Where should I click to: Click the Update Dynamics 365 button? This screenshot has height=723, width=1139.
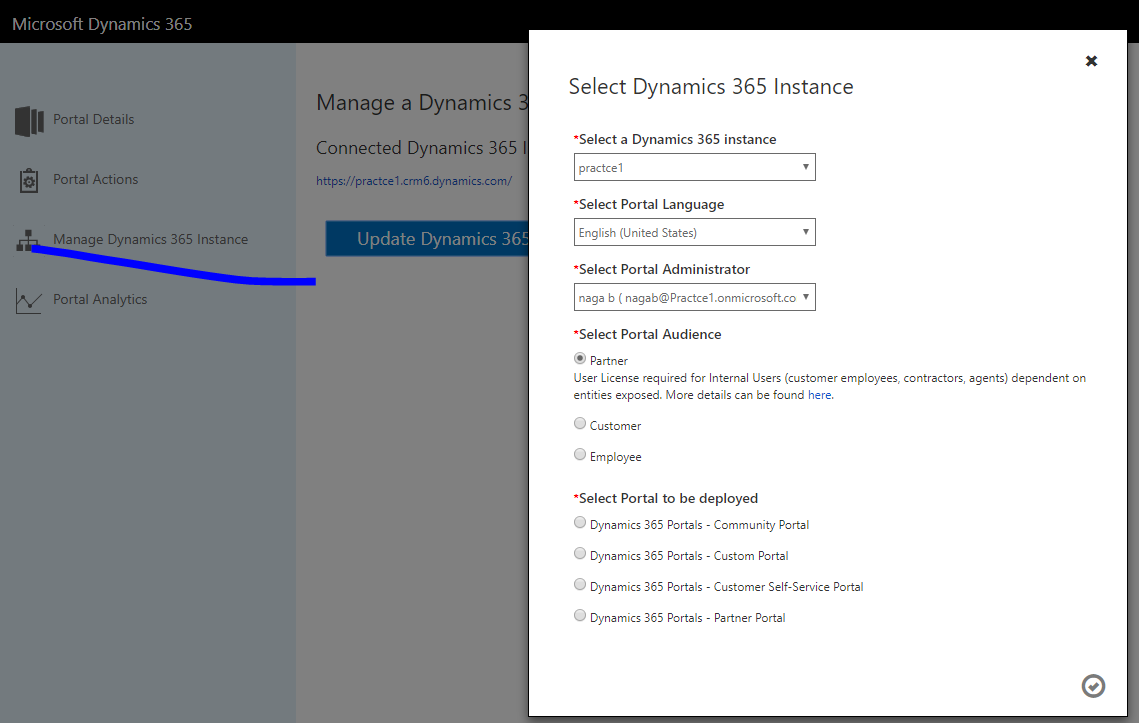click(427, 238)
